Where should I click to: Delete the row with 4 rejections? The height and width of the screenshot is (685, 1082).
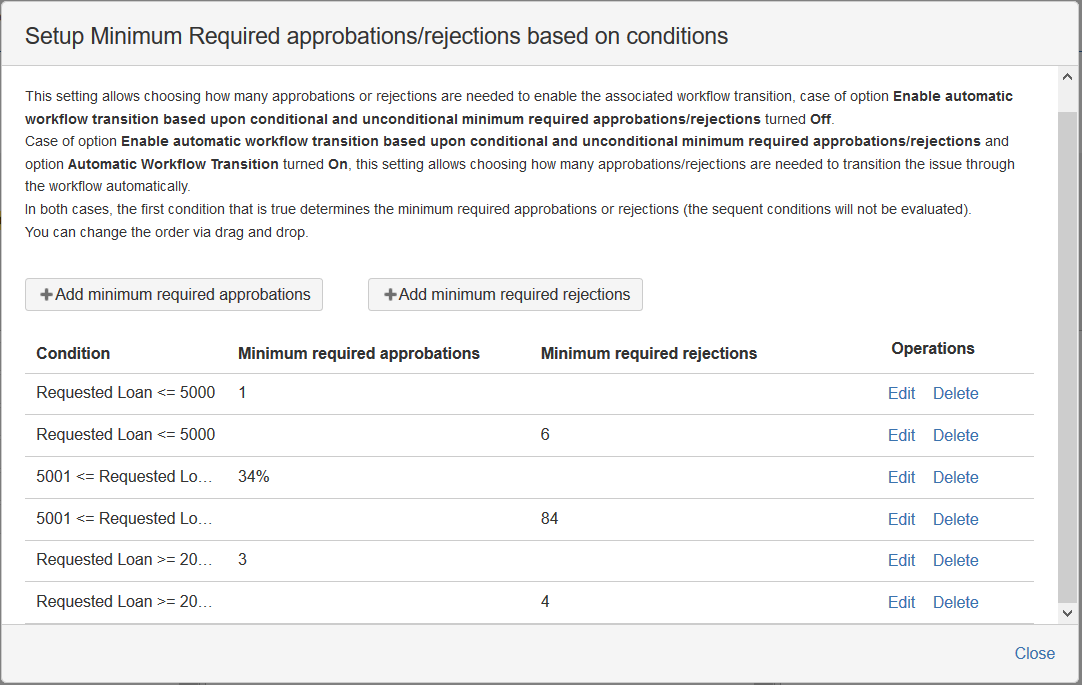[x=955, y=603]
